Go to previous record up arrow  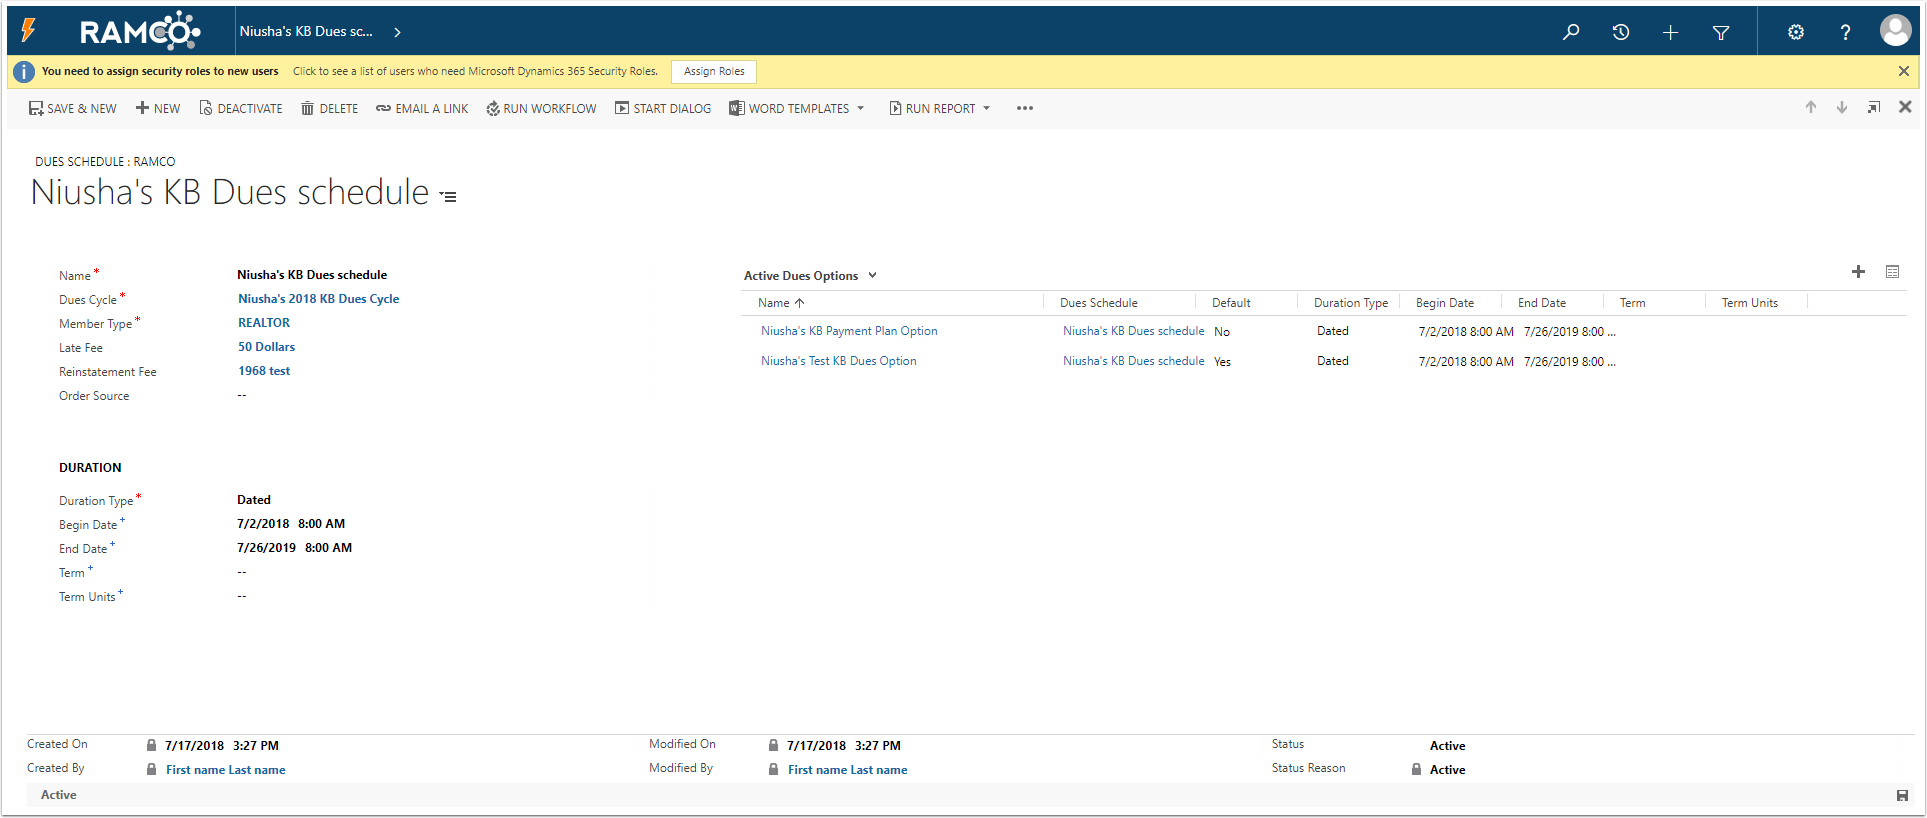pos(1810,107)
